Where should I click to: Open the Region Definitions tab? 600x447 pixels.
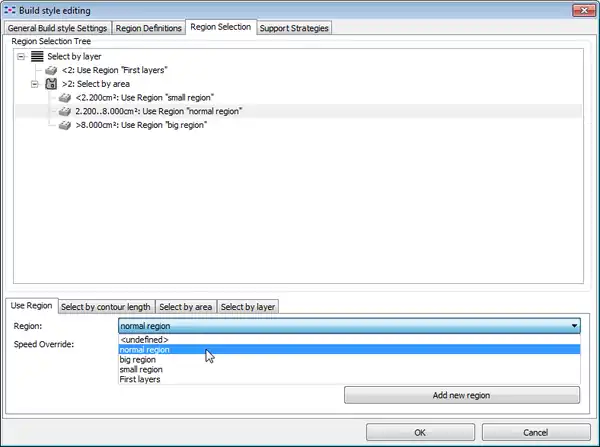coord(149,28)
